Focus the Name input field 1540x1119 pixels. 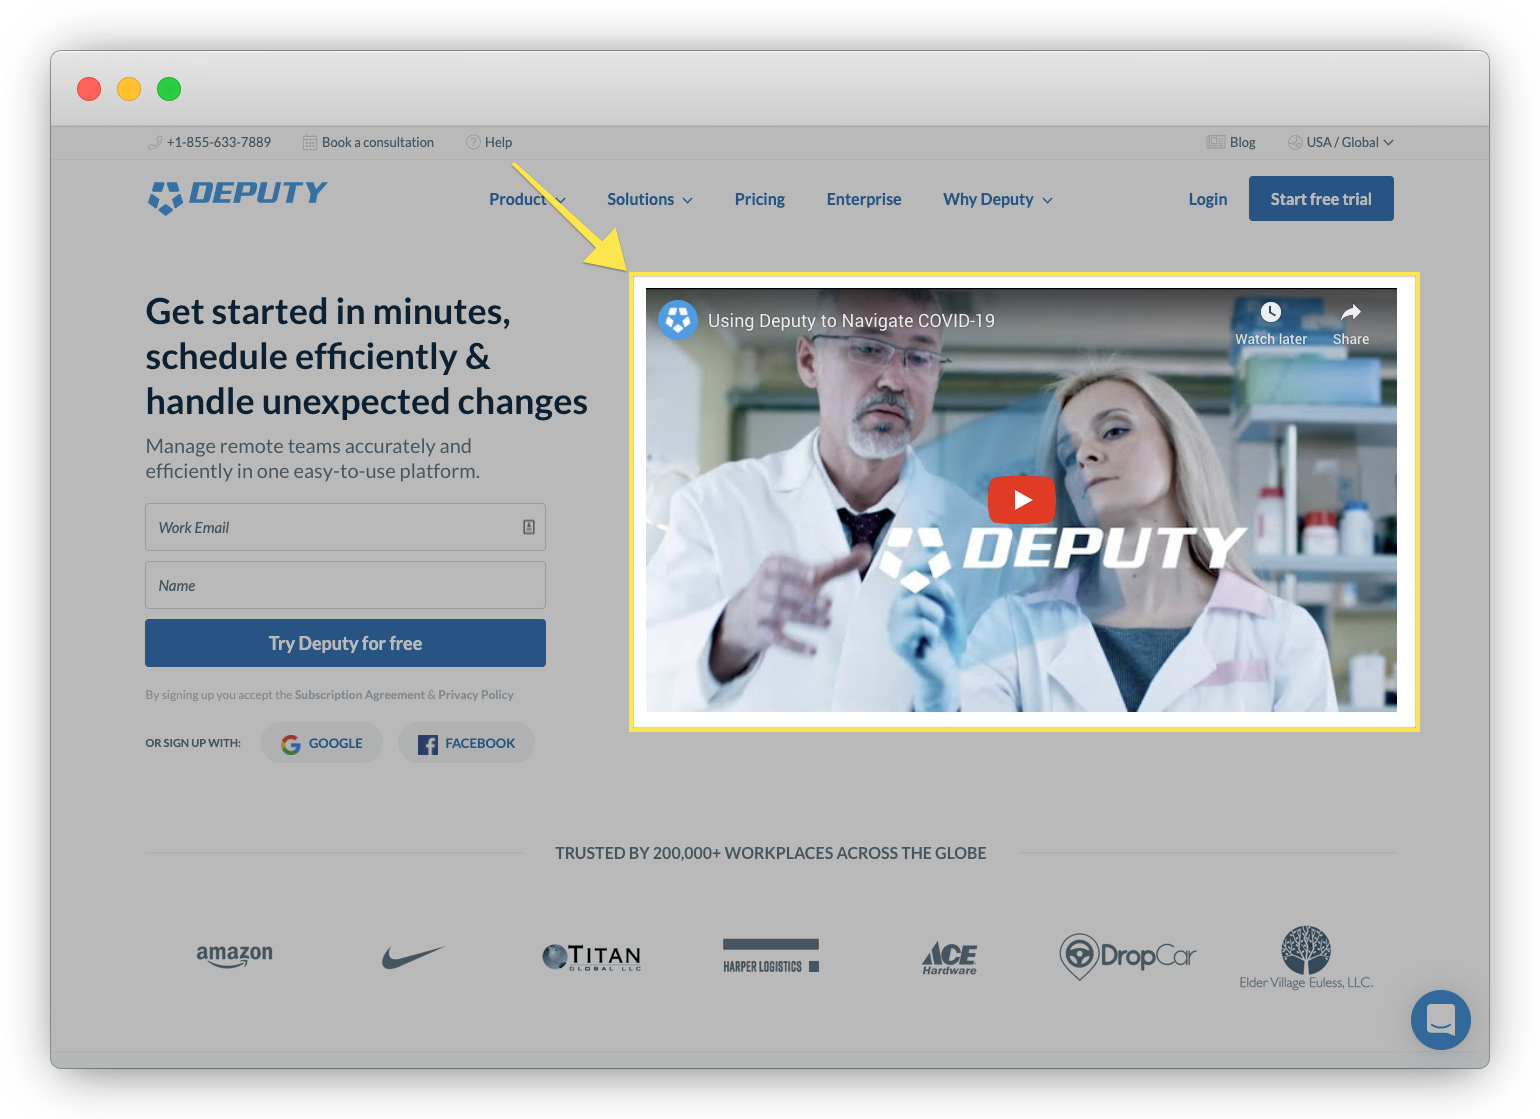[345, 585]
